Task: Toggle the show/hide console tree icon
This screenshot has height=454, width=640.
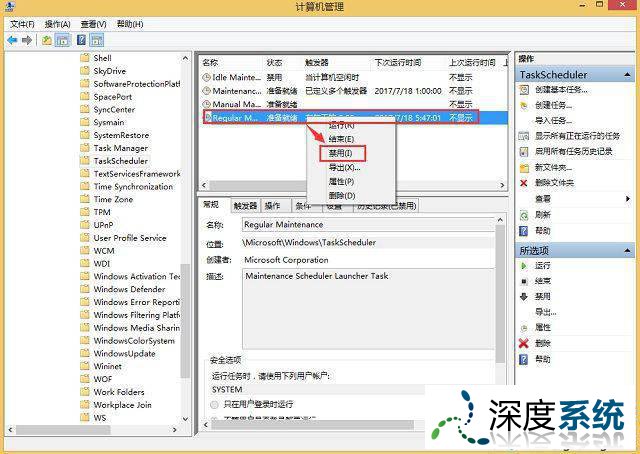Action: (62, 40)
